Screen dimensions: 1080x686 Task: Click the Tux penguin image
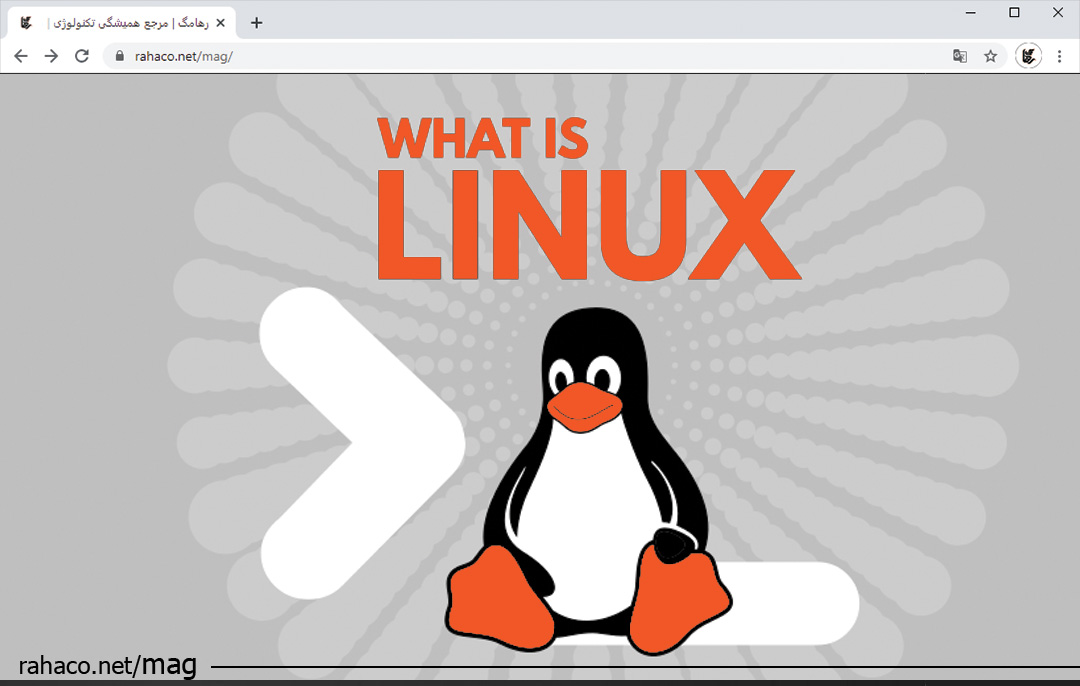(x=590, y=480)
